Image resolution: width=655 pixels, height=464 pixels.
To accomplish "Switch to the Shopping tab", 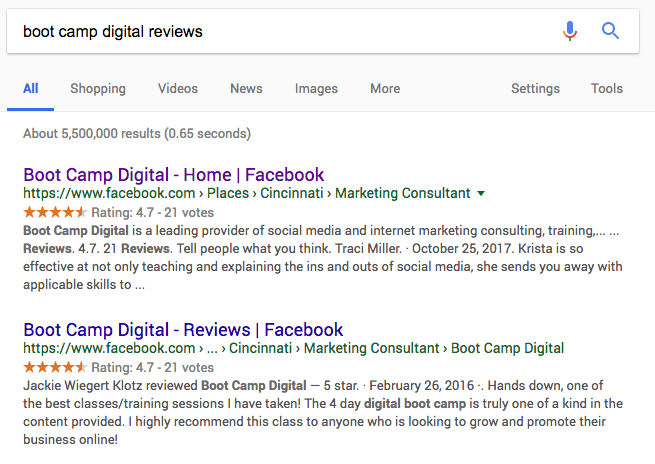I will [x=98, y=88].
